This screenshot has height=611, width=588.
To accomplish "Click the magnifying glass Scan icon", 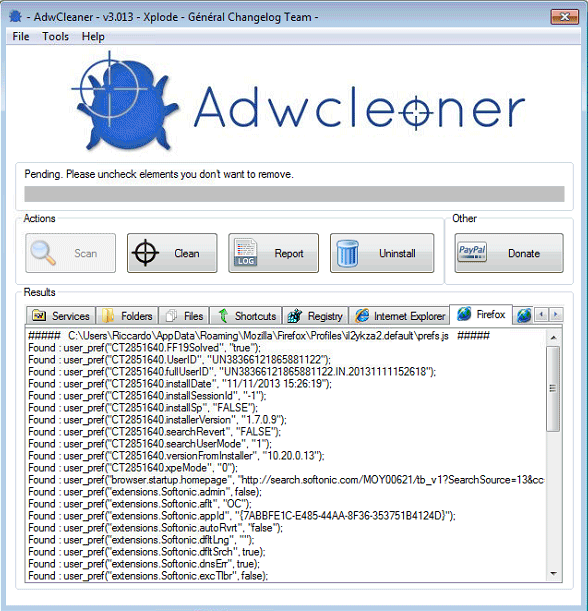I will 43,253.
